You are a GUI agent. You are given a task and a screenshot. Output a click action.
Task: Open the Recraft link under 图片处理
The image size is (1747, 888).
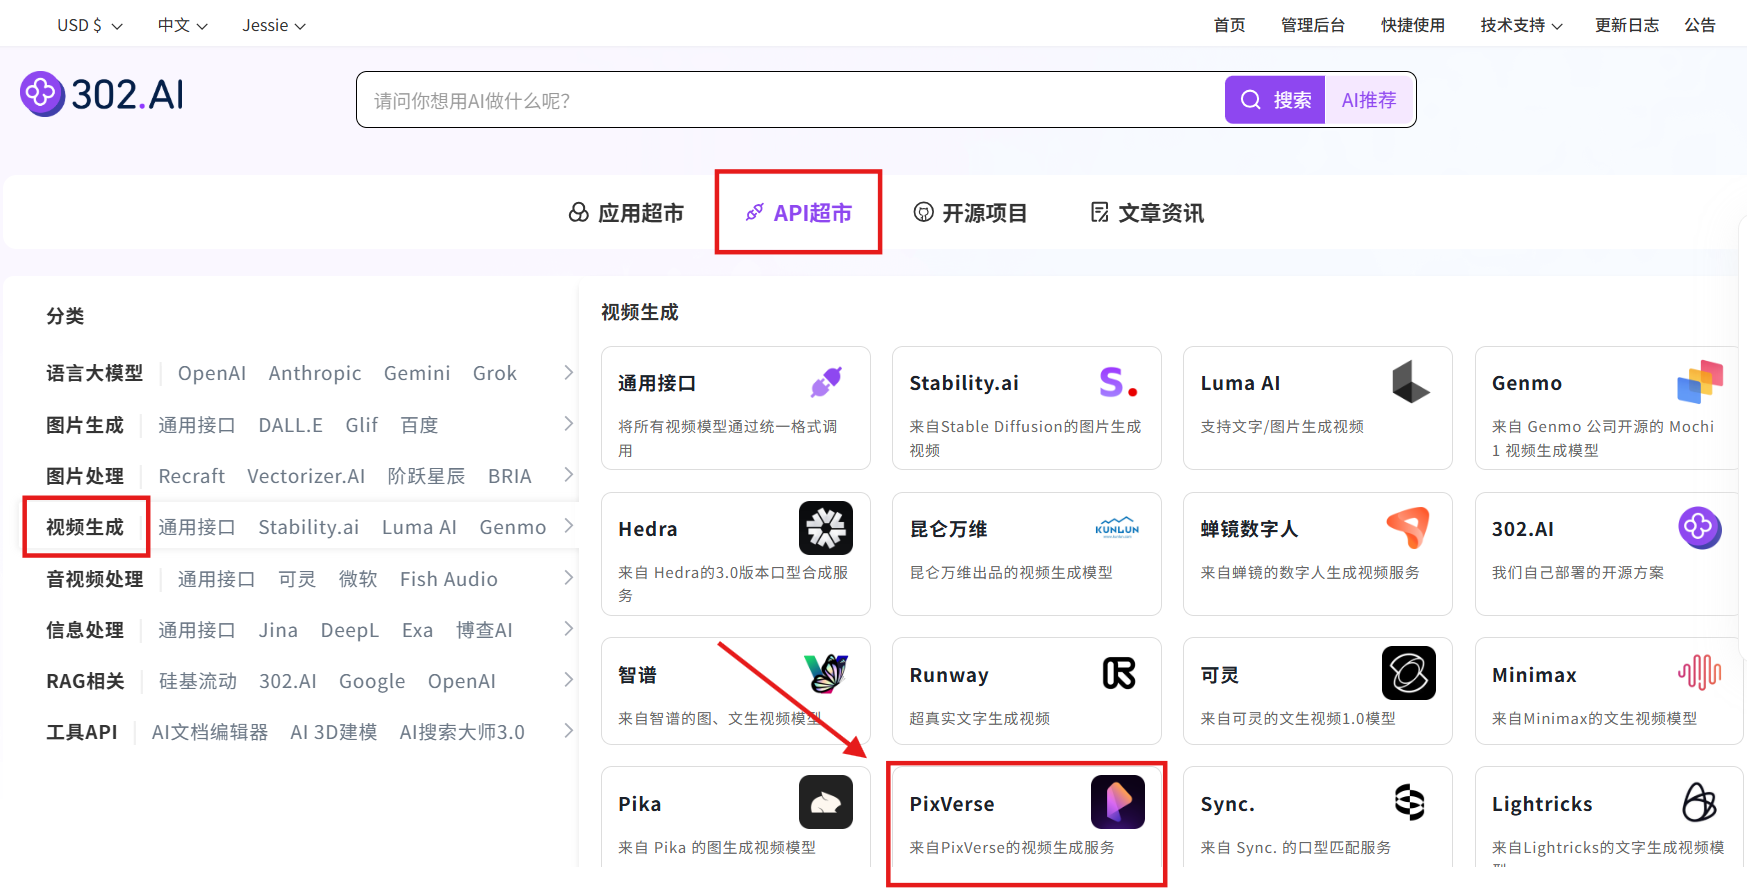pos(192,476)
